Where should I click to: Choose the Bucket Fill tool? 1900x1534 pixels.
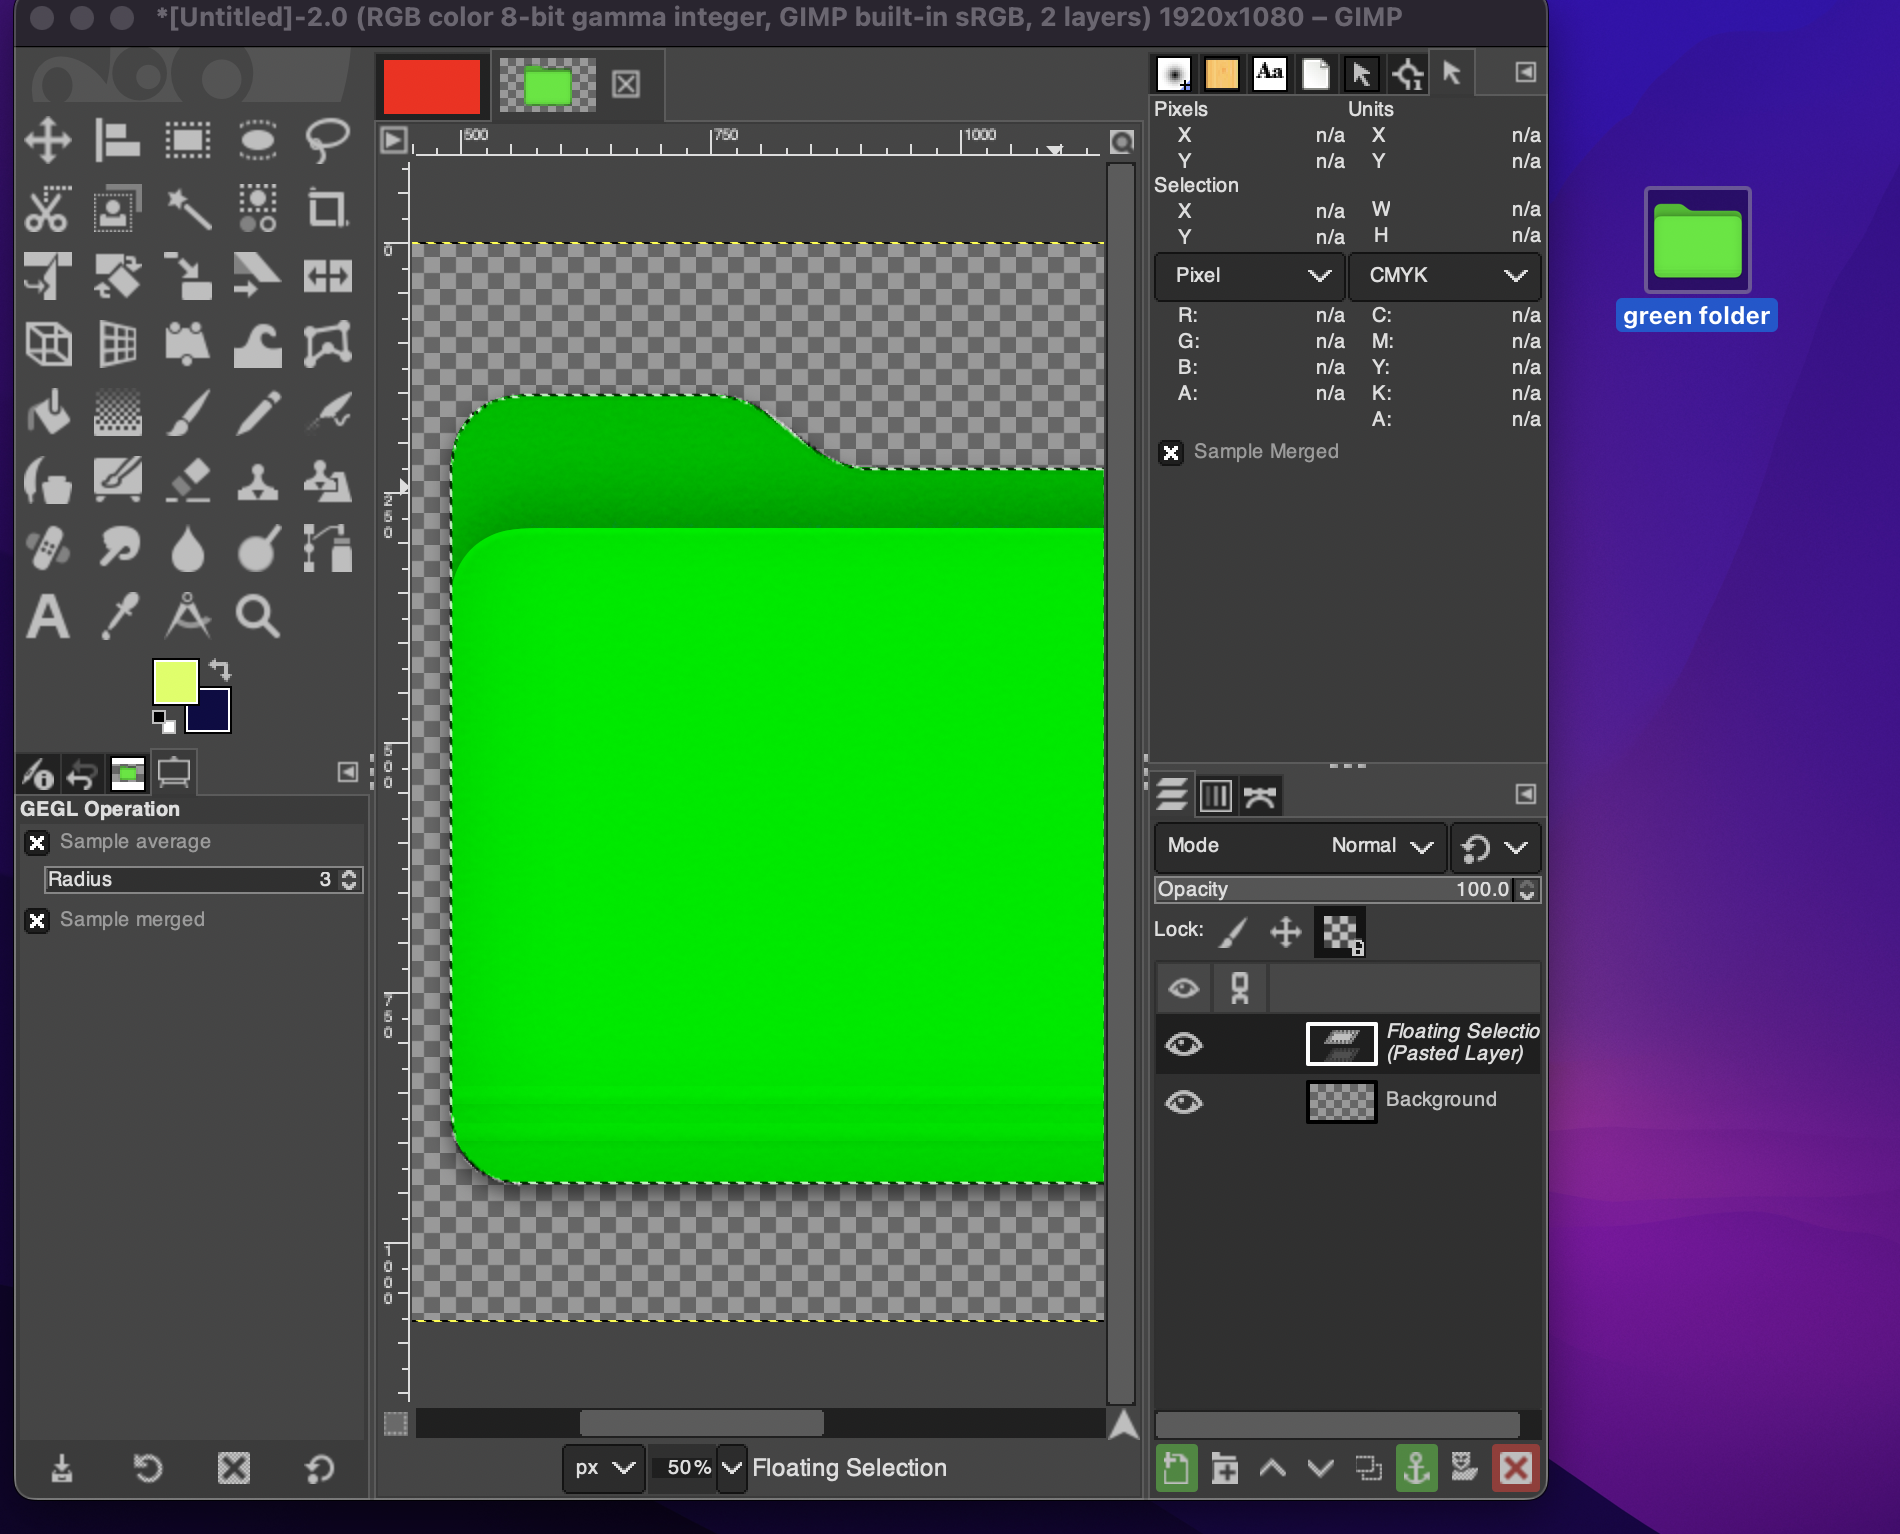point(47,413)
